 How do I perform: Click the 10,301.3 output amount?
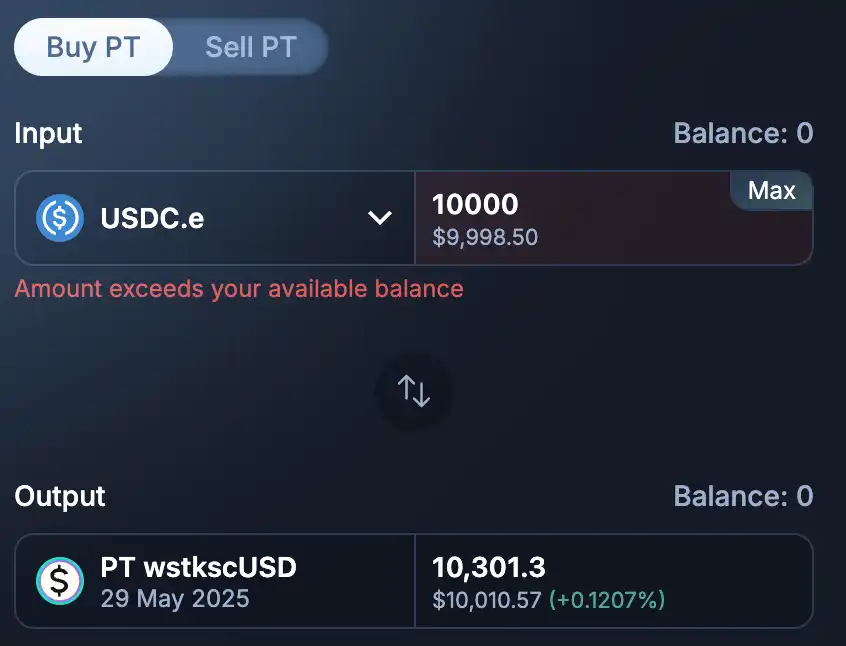click(489, 568)
